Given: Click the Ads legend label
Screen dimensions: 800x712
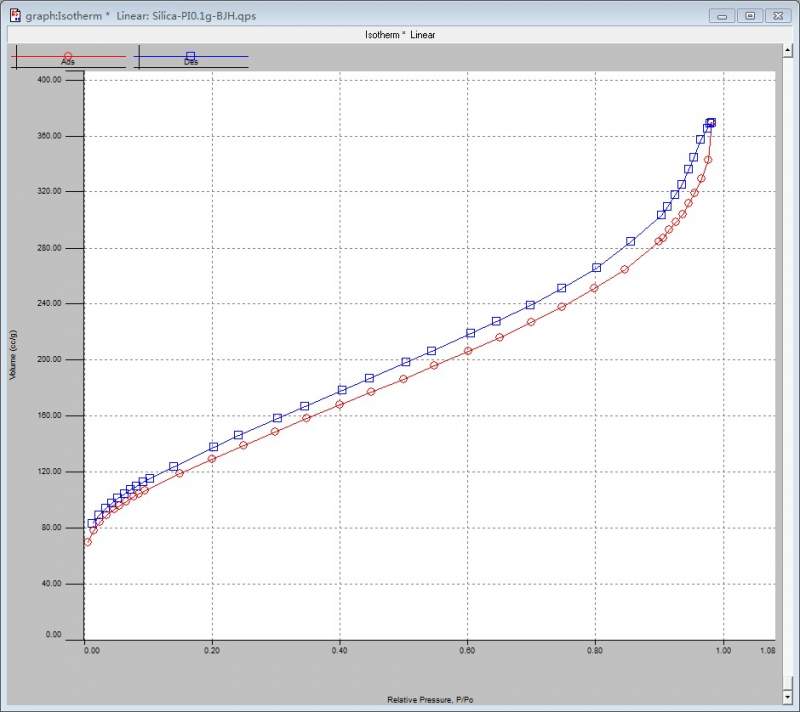Looking at the screenshot, I should point(68,62).
